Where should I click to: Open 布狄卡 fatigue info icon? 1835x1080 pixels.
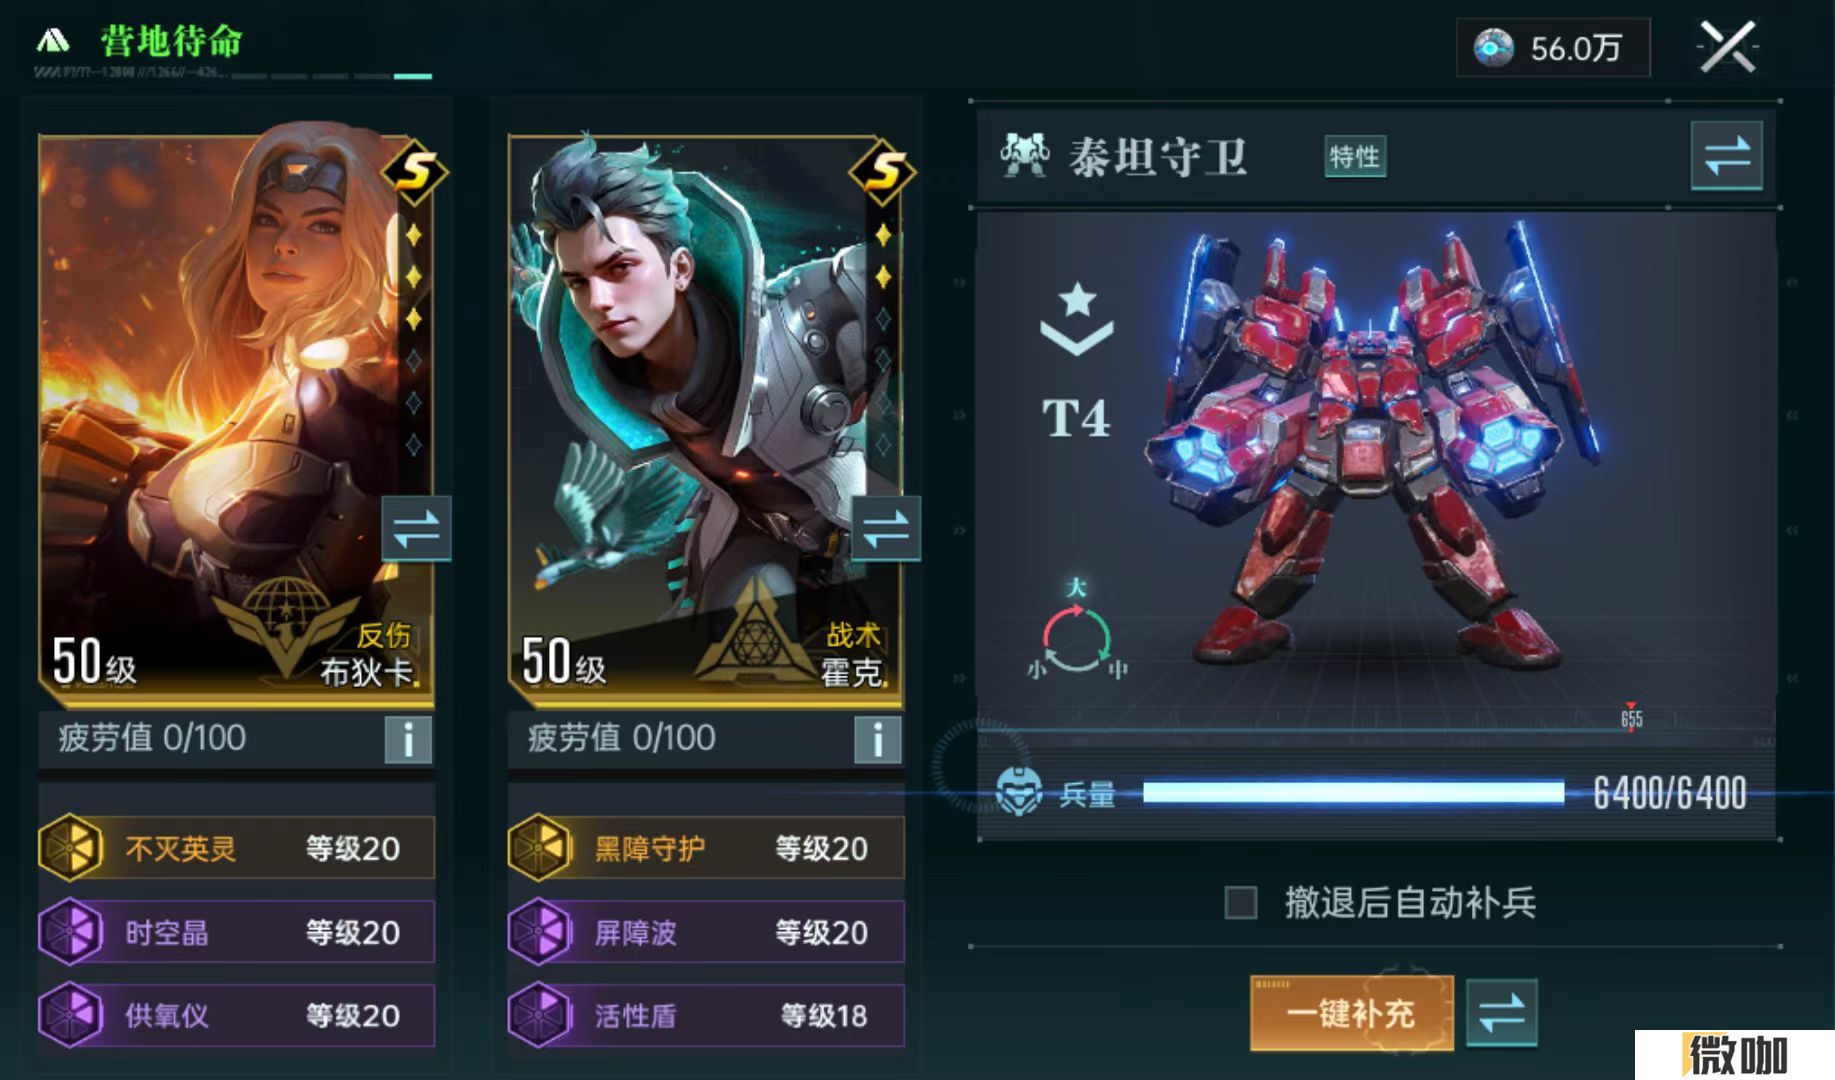pyautogui.click(x=407, y=740)
